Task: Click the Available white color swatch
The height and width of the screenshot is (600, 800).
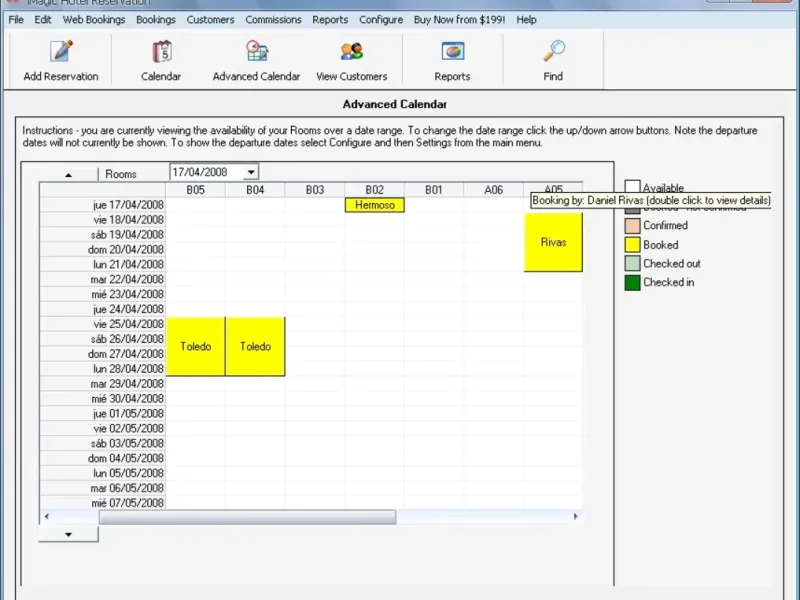Action: click(x=633, y=187)
